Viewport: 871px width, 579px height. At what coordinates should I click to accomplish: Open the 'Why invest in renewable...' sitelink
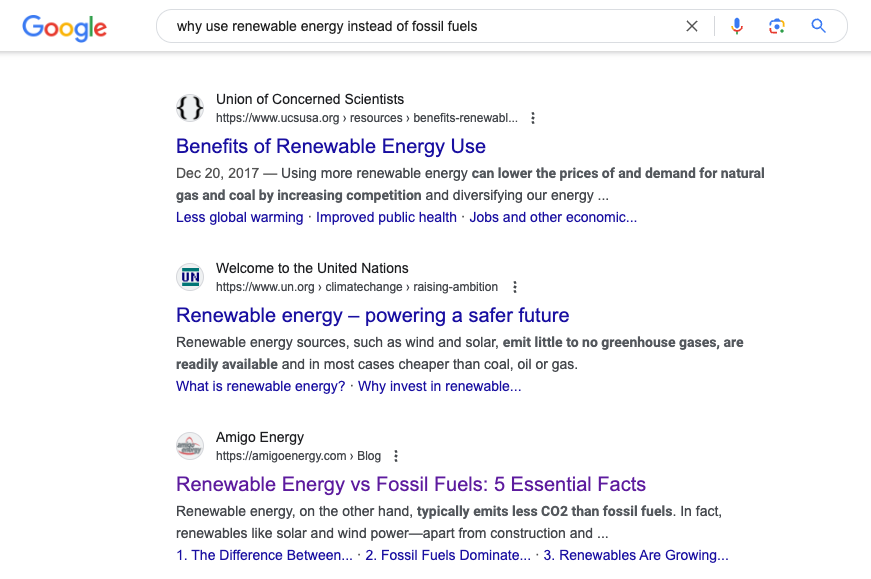click(x=439, y=386)
